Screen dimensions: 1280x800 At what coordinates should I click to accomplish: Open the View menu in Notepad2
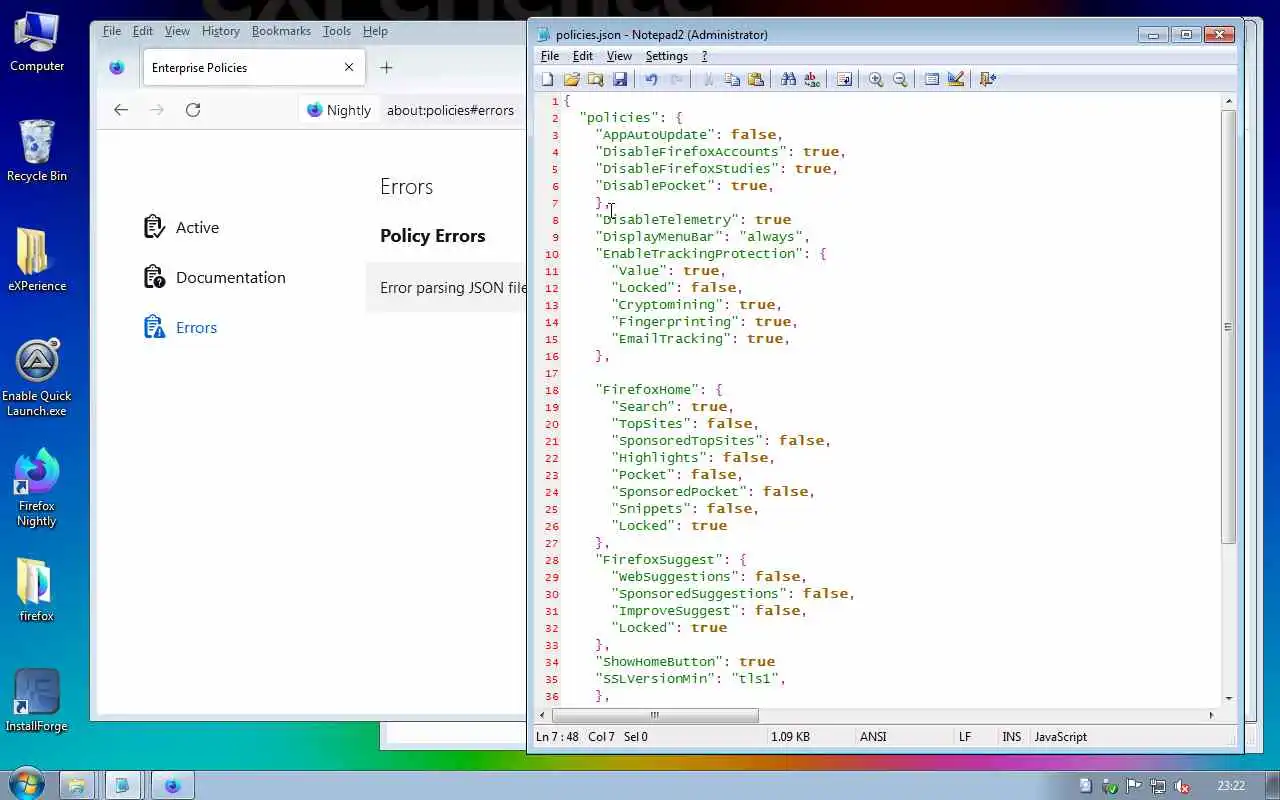(x=619, y=56)
